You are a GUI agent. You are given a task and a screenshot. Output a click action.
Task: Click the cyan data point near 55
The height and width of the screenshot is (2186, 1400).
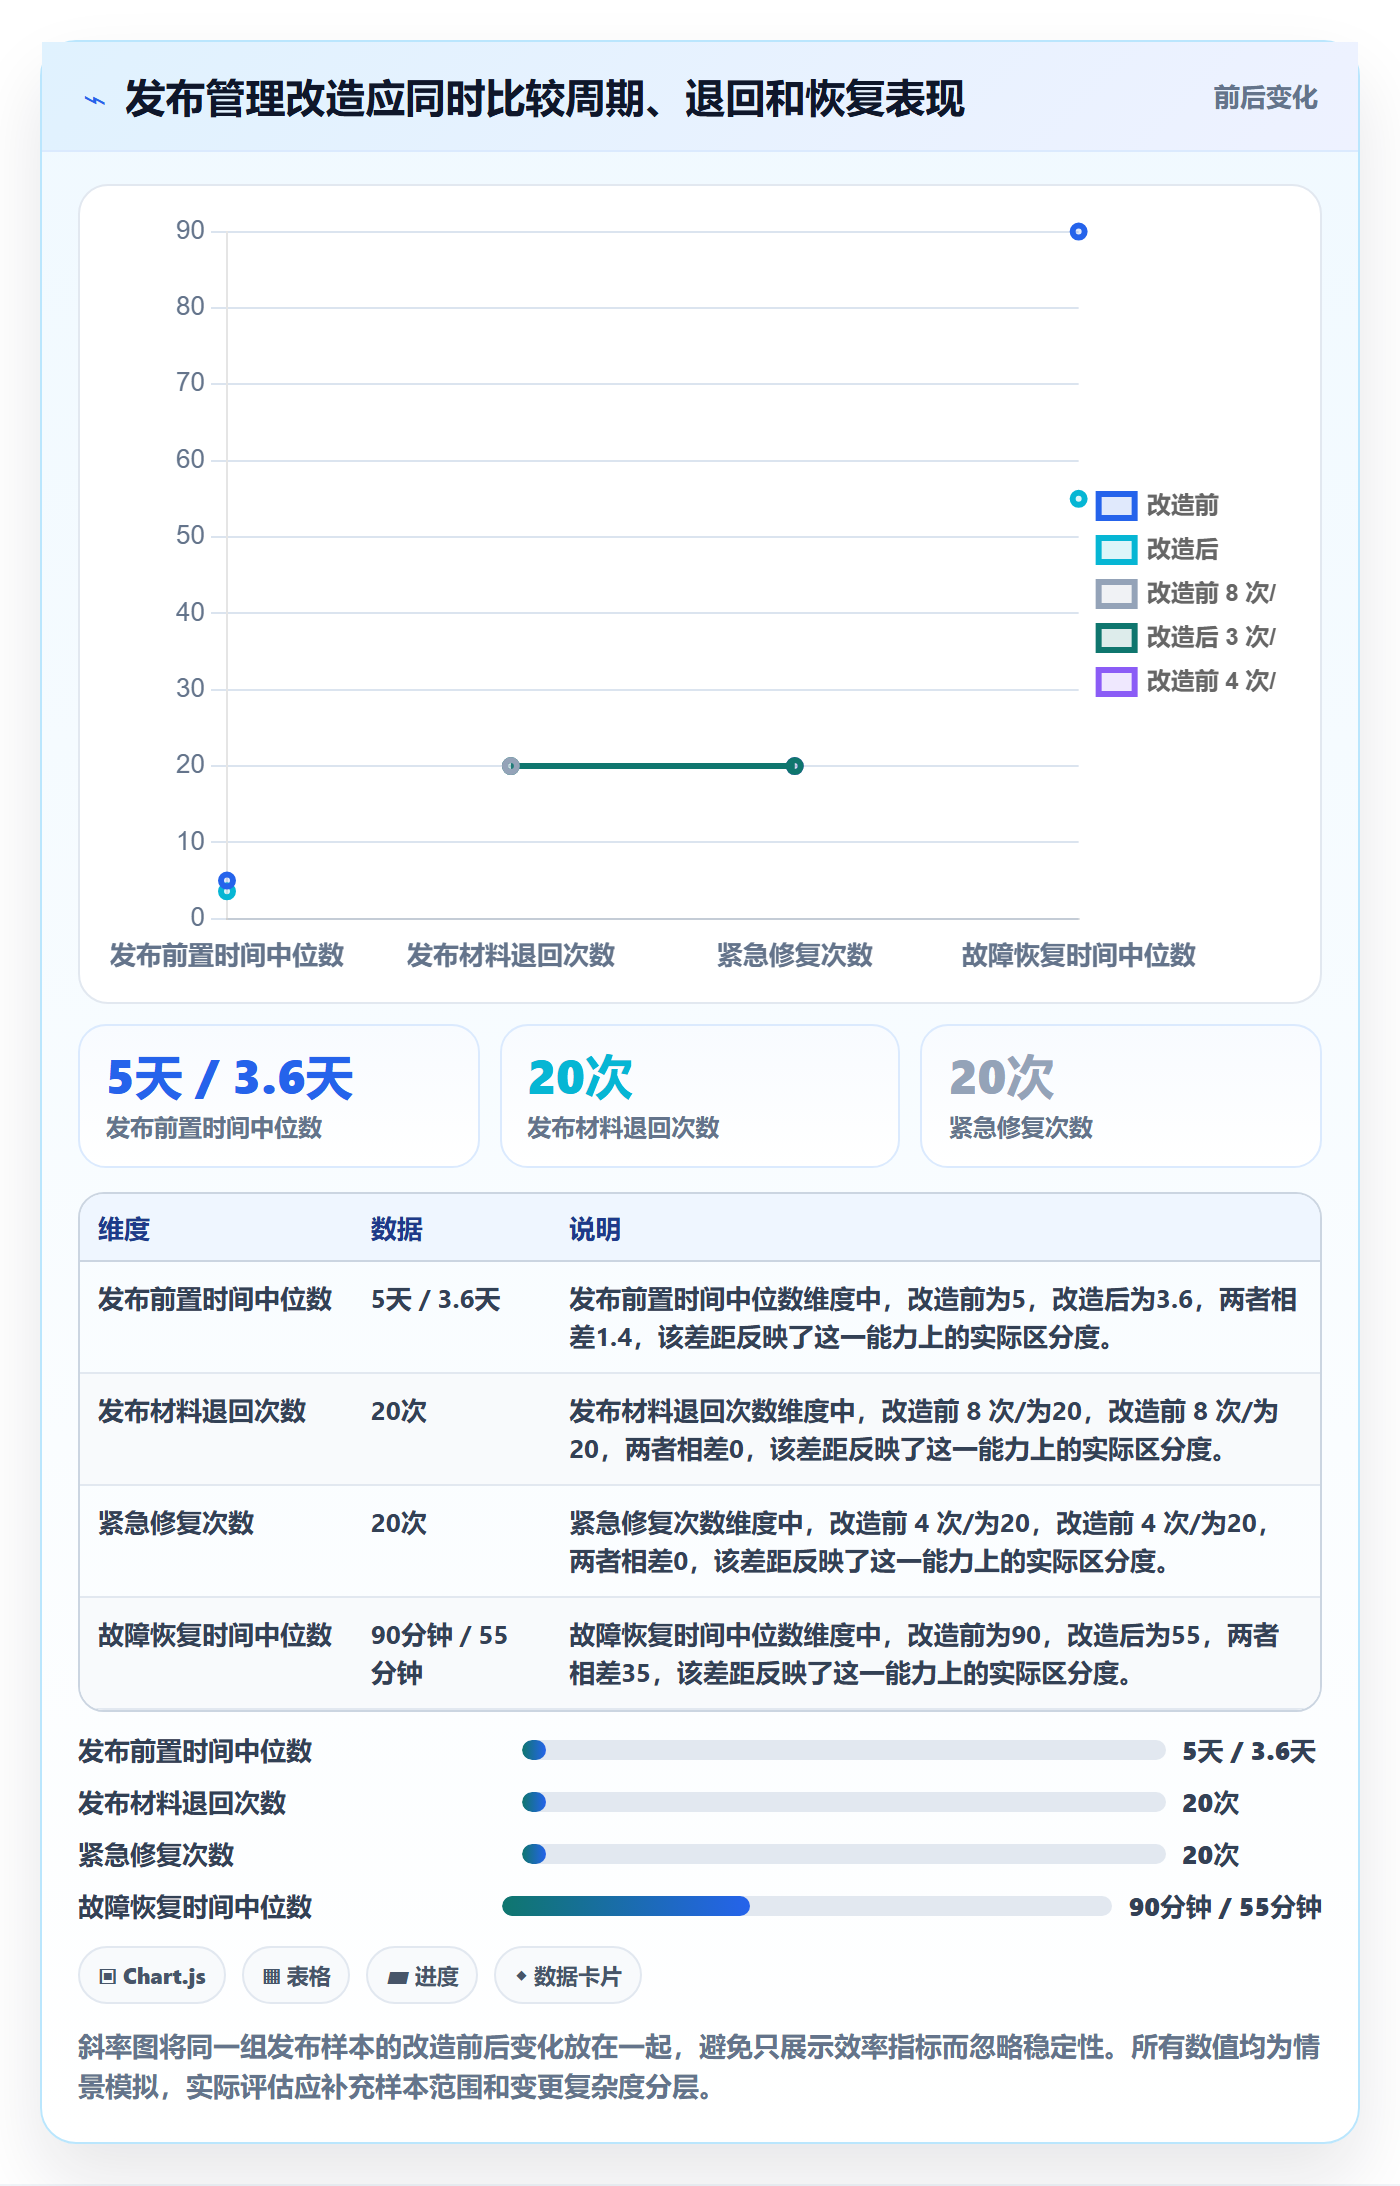click(x=1078, y=499)
